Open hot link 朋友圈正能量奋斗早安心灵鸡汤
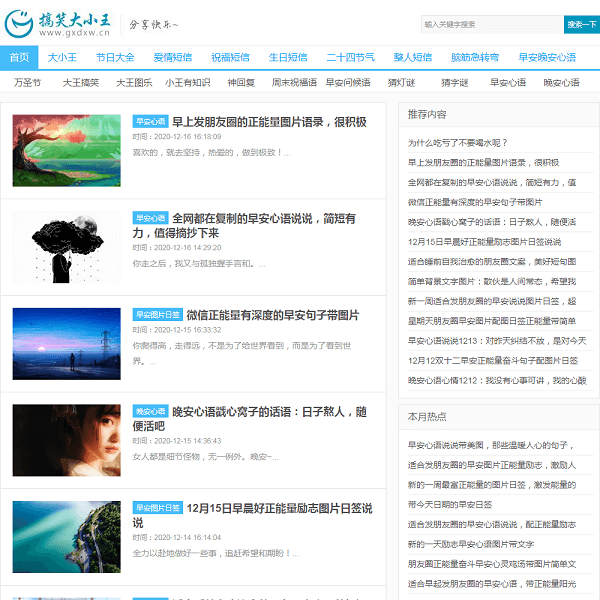This screenshot has height=600, width=600. click(492, 564)
